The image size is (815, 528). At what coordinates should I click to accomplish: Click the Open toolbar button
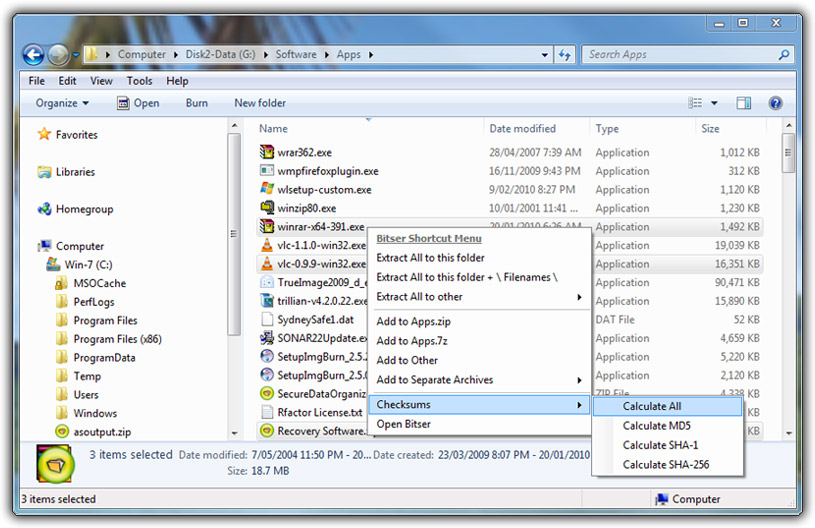138,103
